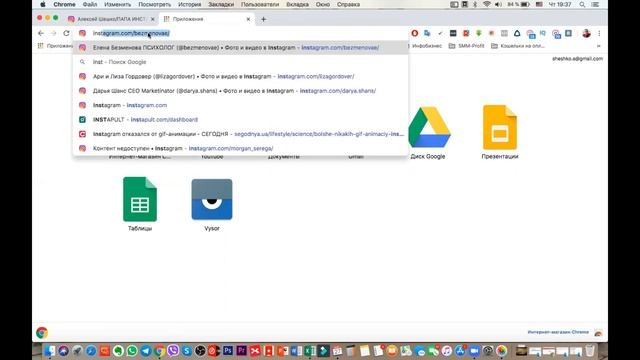
Task: Reload the page with the refresh icon
Action: (x=66, y=33)
